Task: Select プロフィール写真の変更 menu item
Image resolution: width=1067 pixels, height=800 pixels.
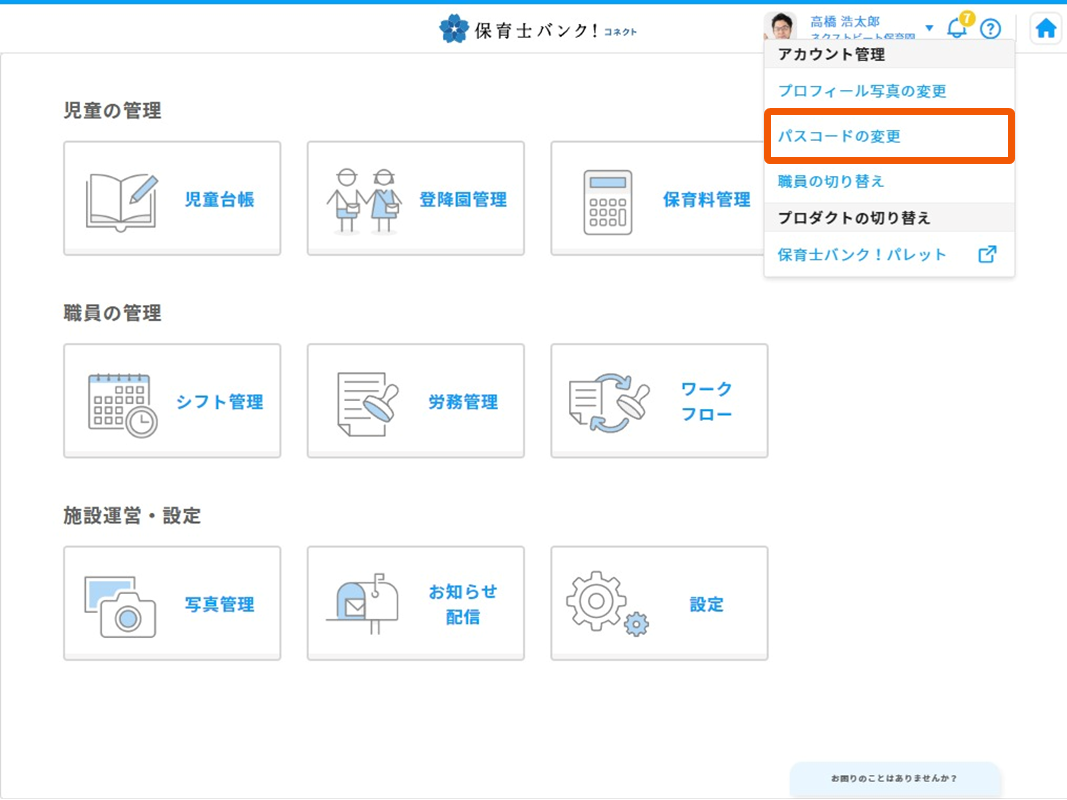Action: [x=862, y=91]
